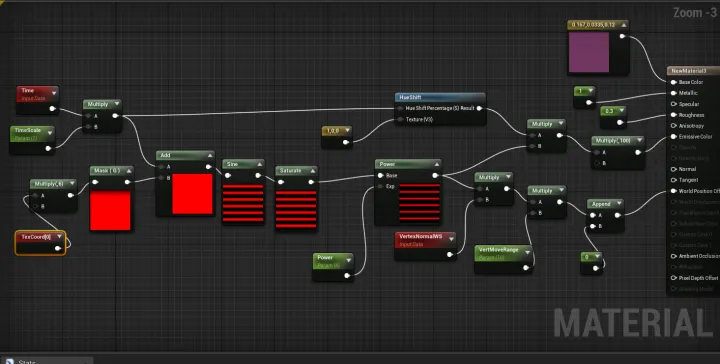Viewport: 720px width, 364px height.
Task: Click the purple color preview swatch
Action: click(x=589, y=52)
